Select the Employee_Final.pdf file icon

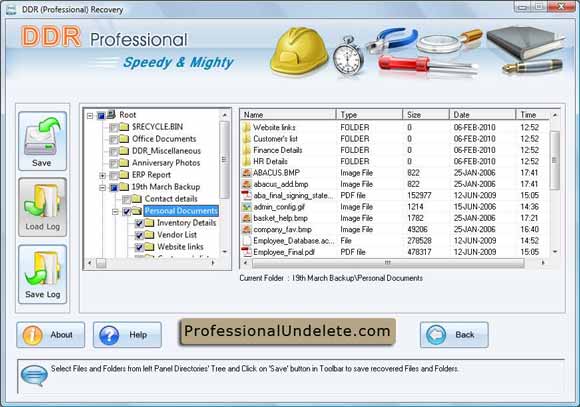pos(246,252)
